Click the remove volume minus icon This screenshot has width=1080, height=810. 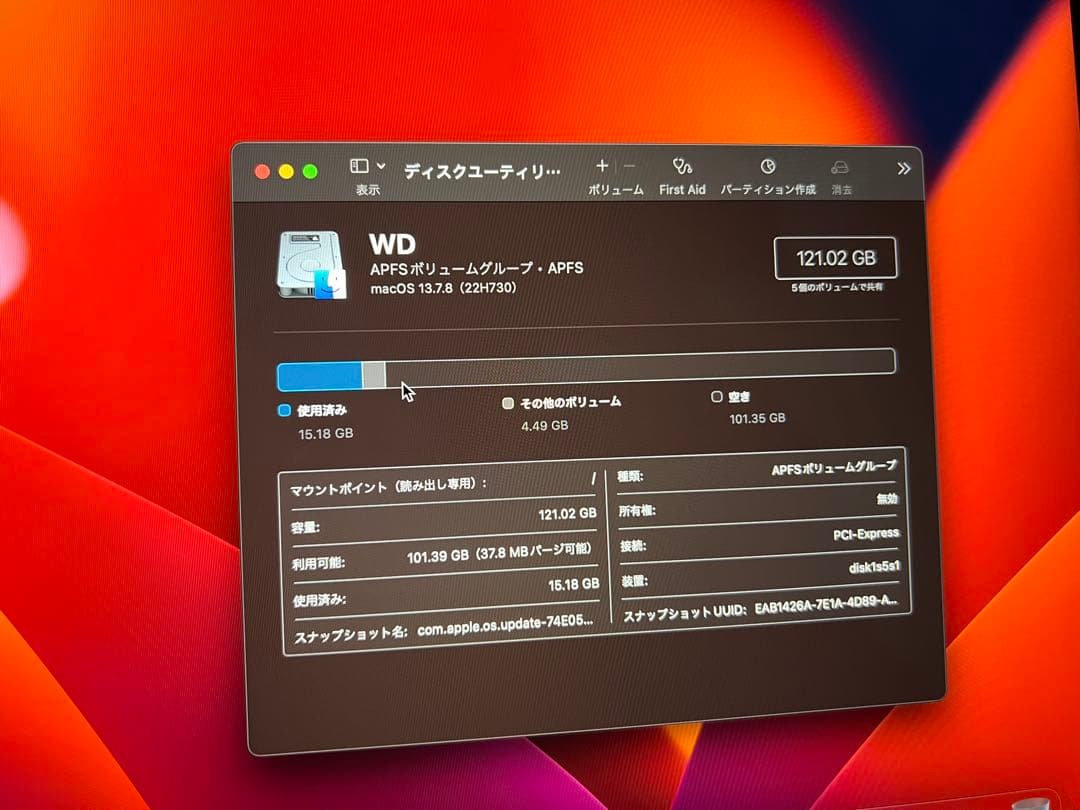tap(629, 166)
